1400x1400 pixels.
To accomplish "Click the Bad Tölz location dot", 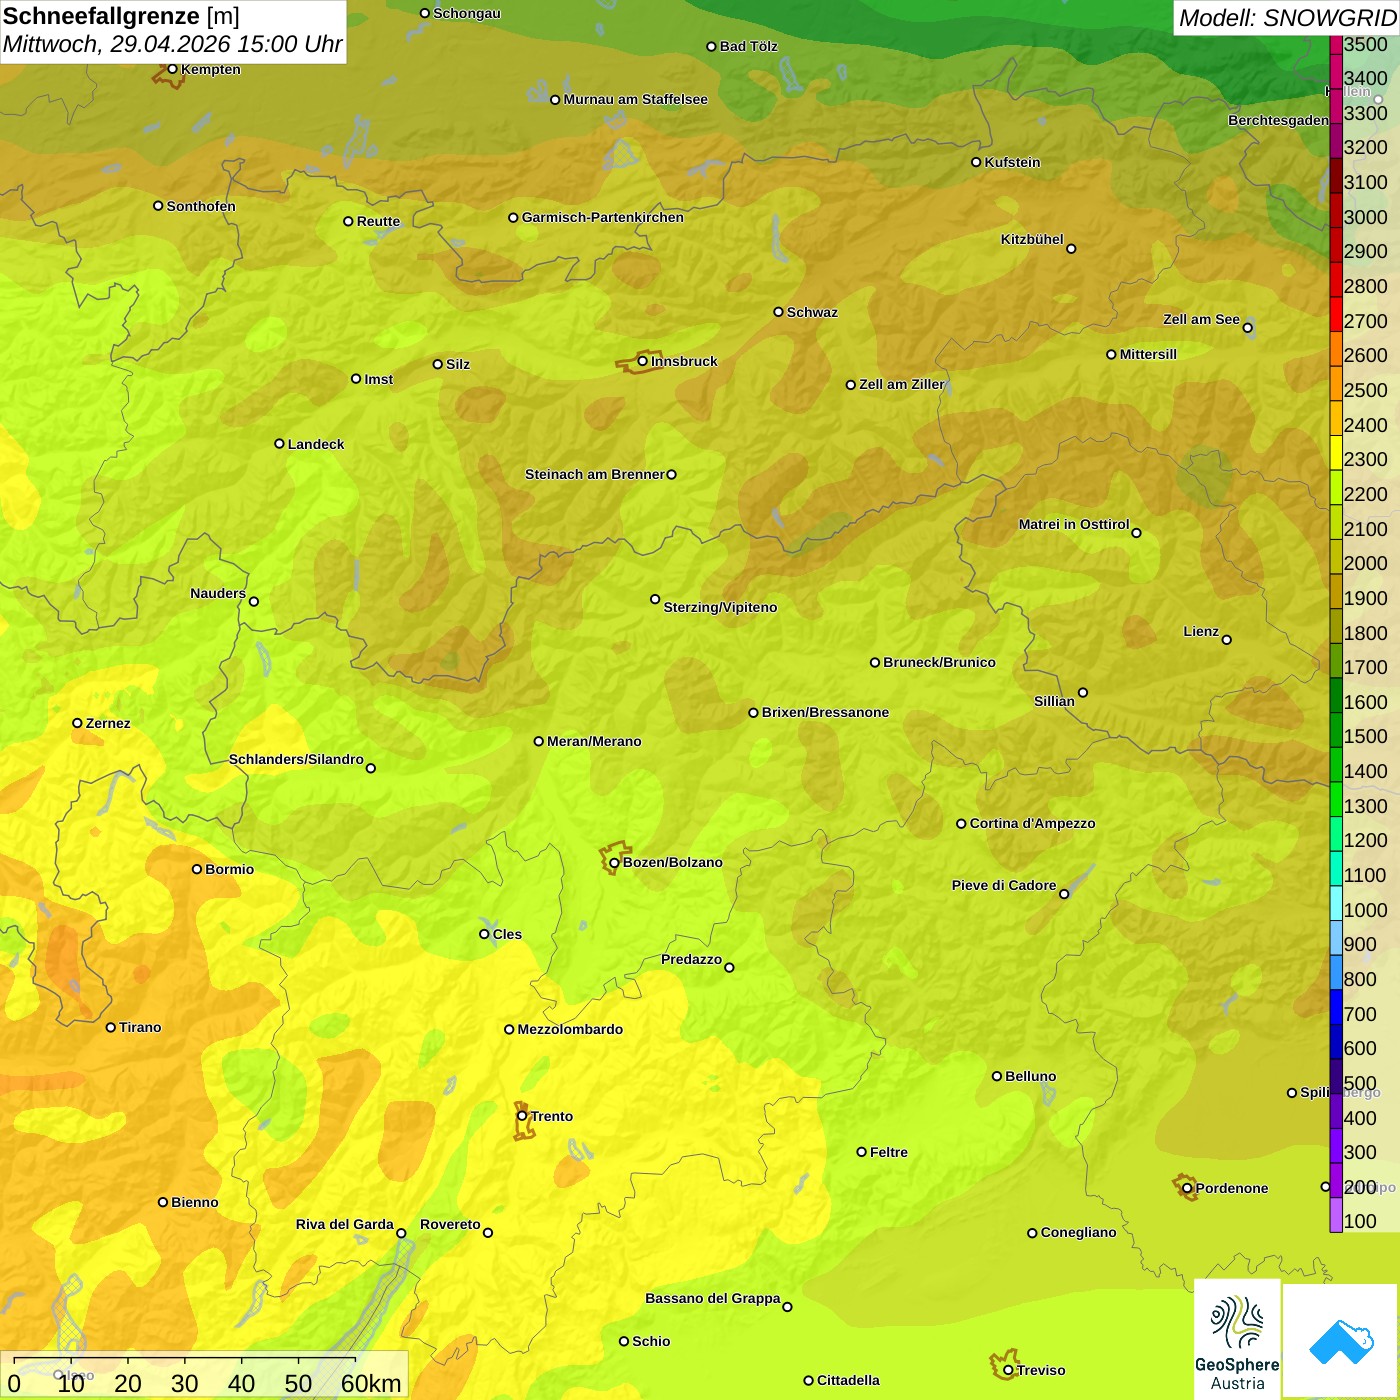I will click(711, 46).
